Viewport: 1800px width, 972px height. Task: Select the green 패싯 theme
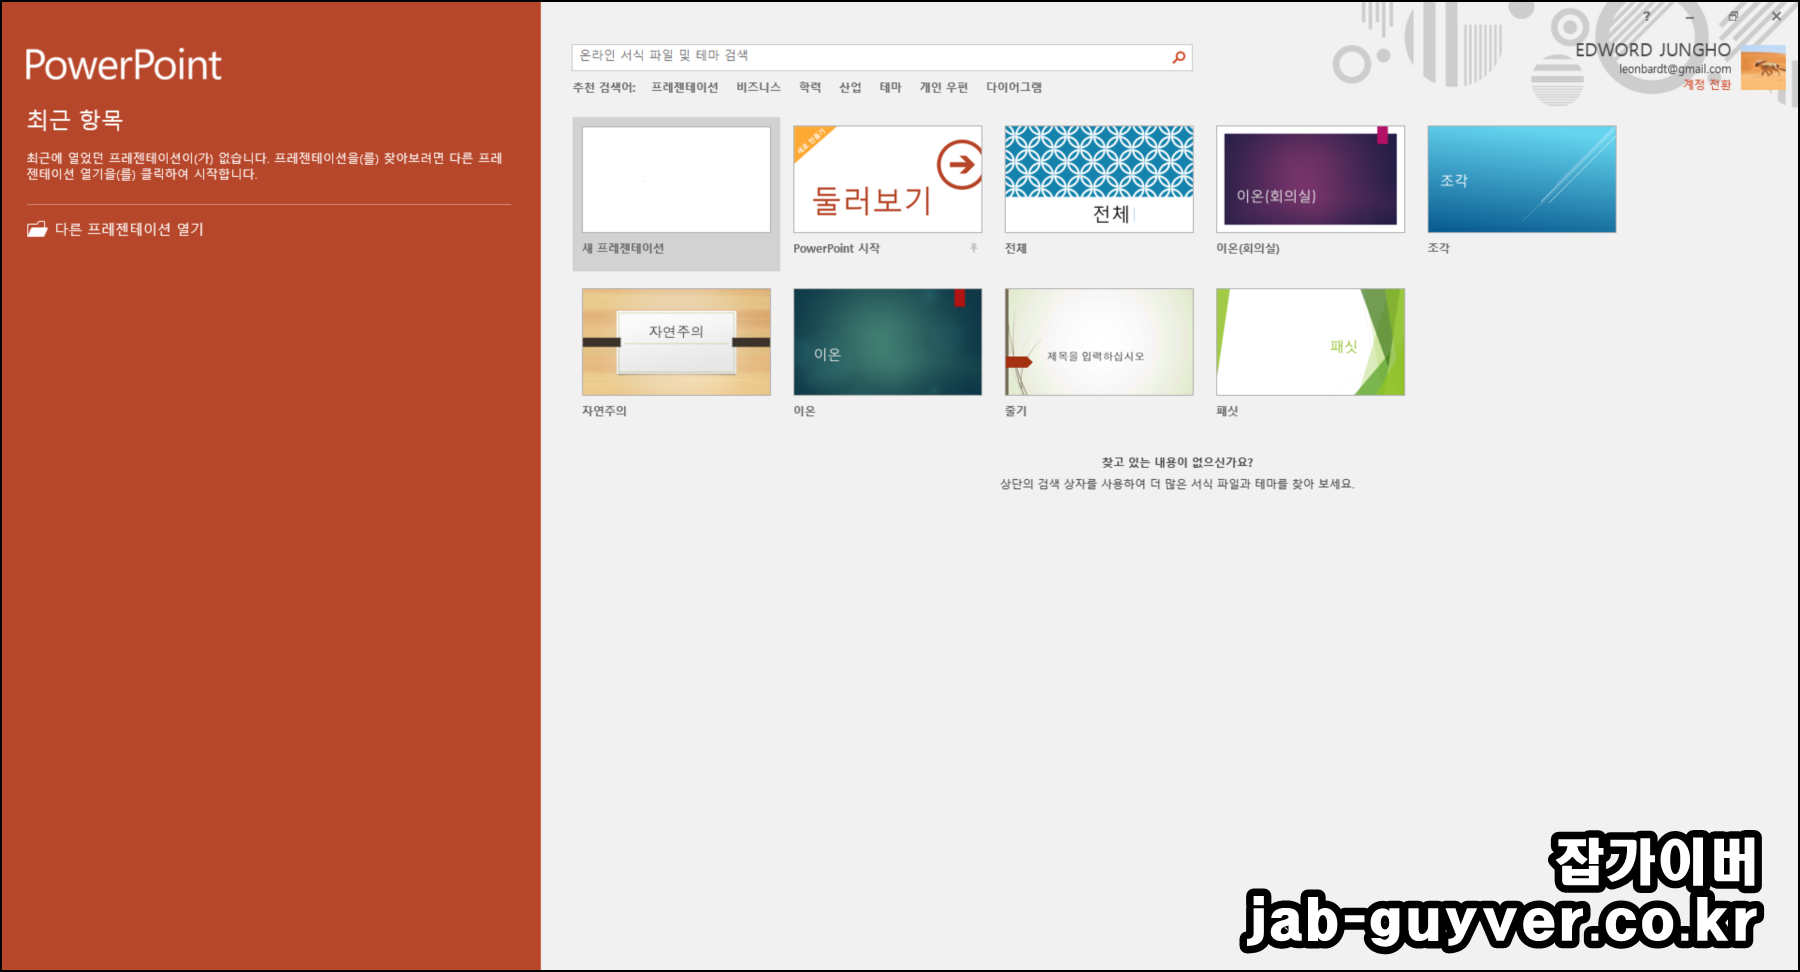(x=1310, y=342)
